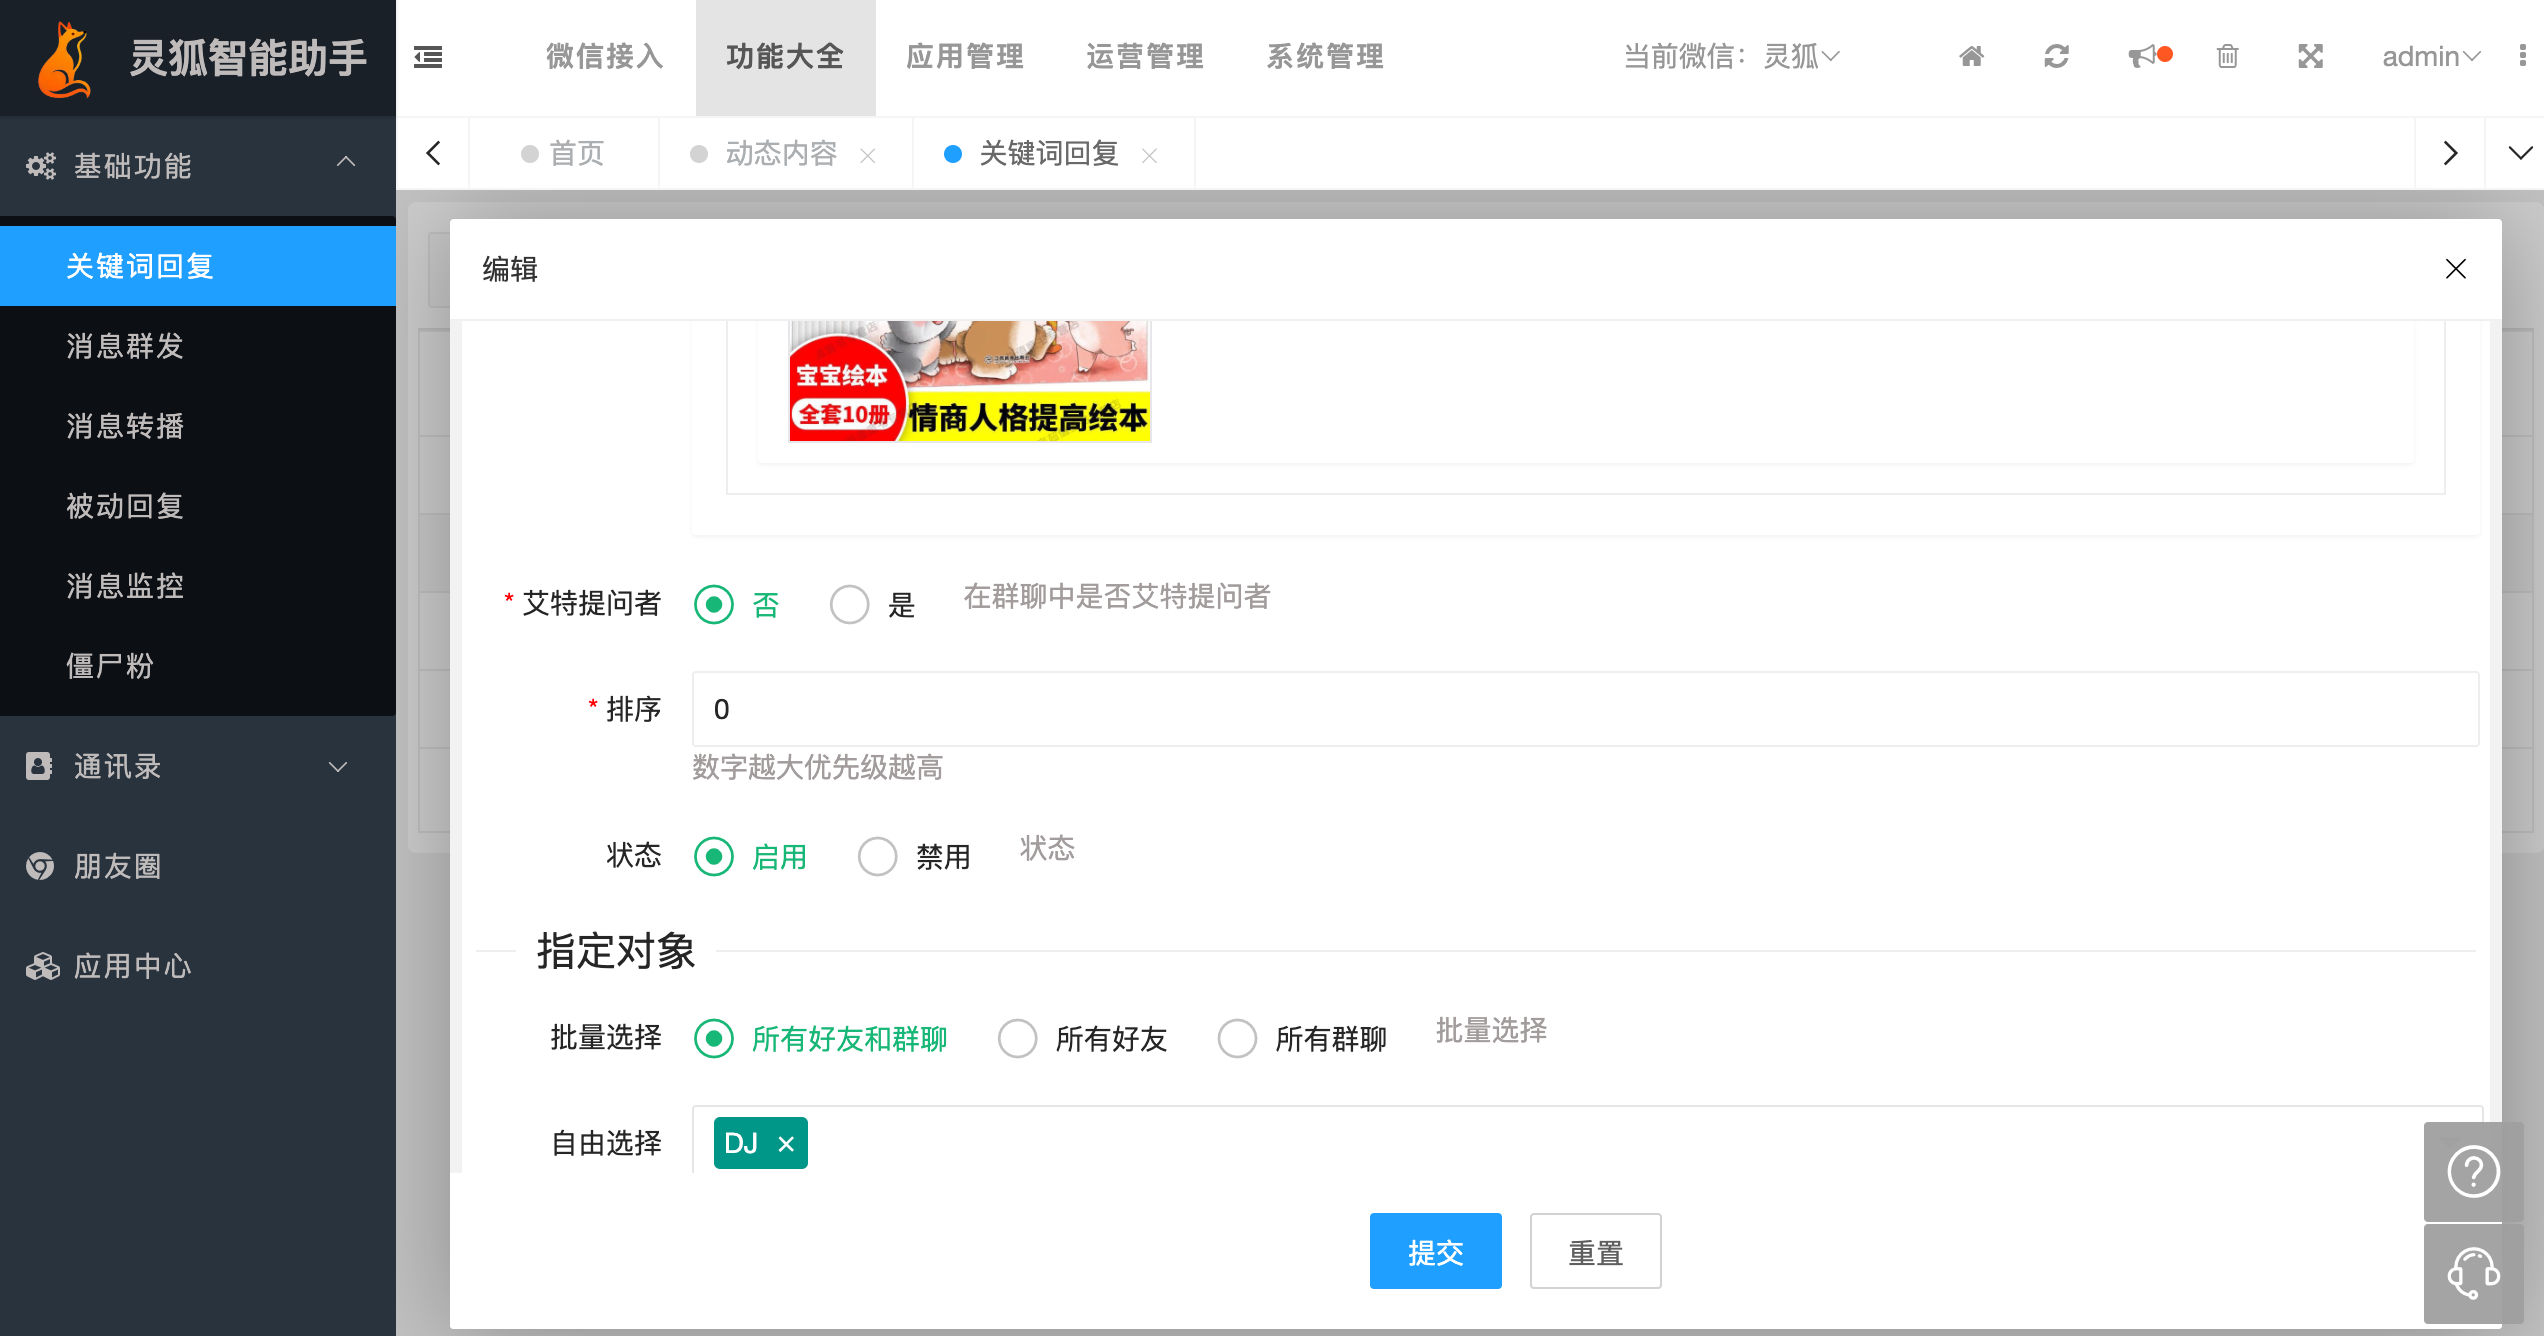Collapse sidebar with the menu-fold icon
The height and width of the screenshot is (1336, 2544).
point(428,57)
